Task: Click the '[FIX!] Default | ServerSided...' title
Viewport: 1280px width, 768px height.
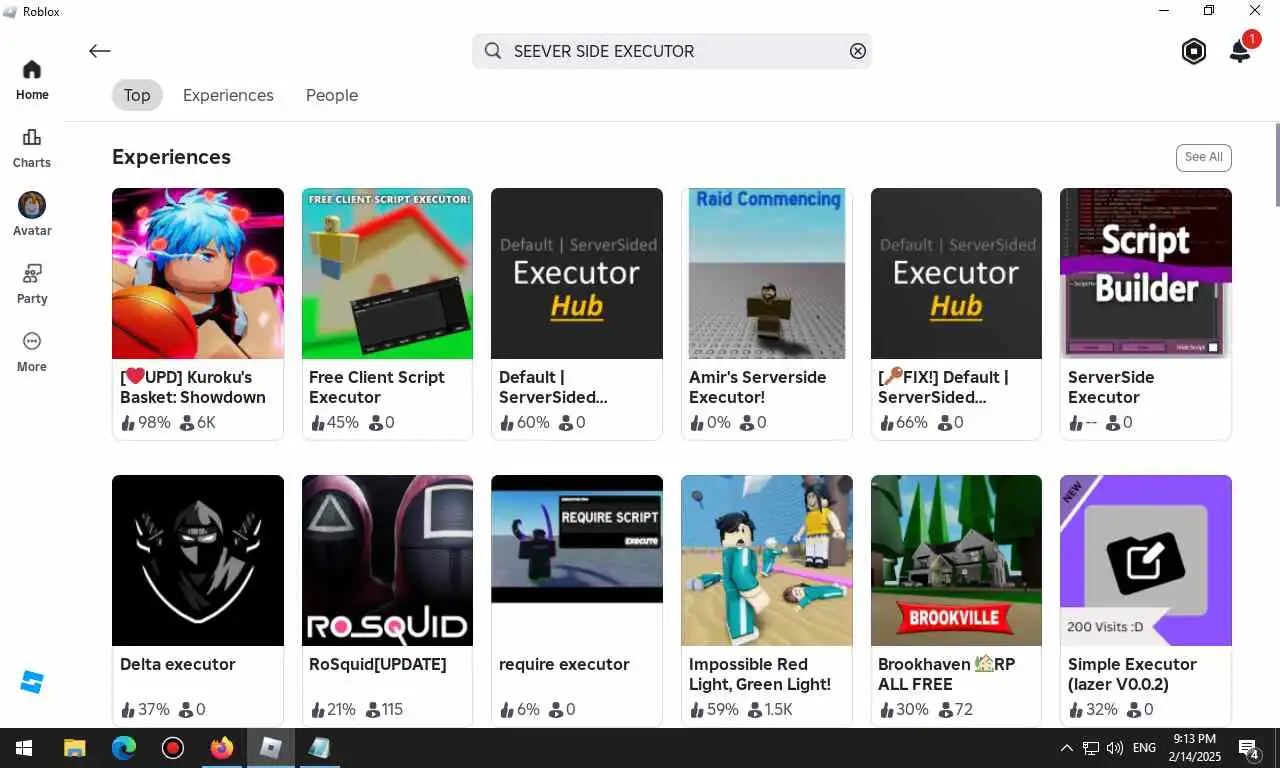Action: coord(943,387)
